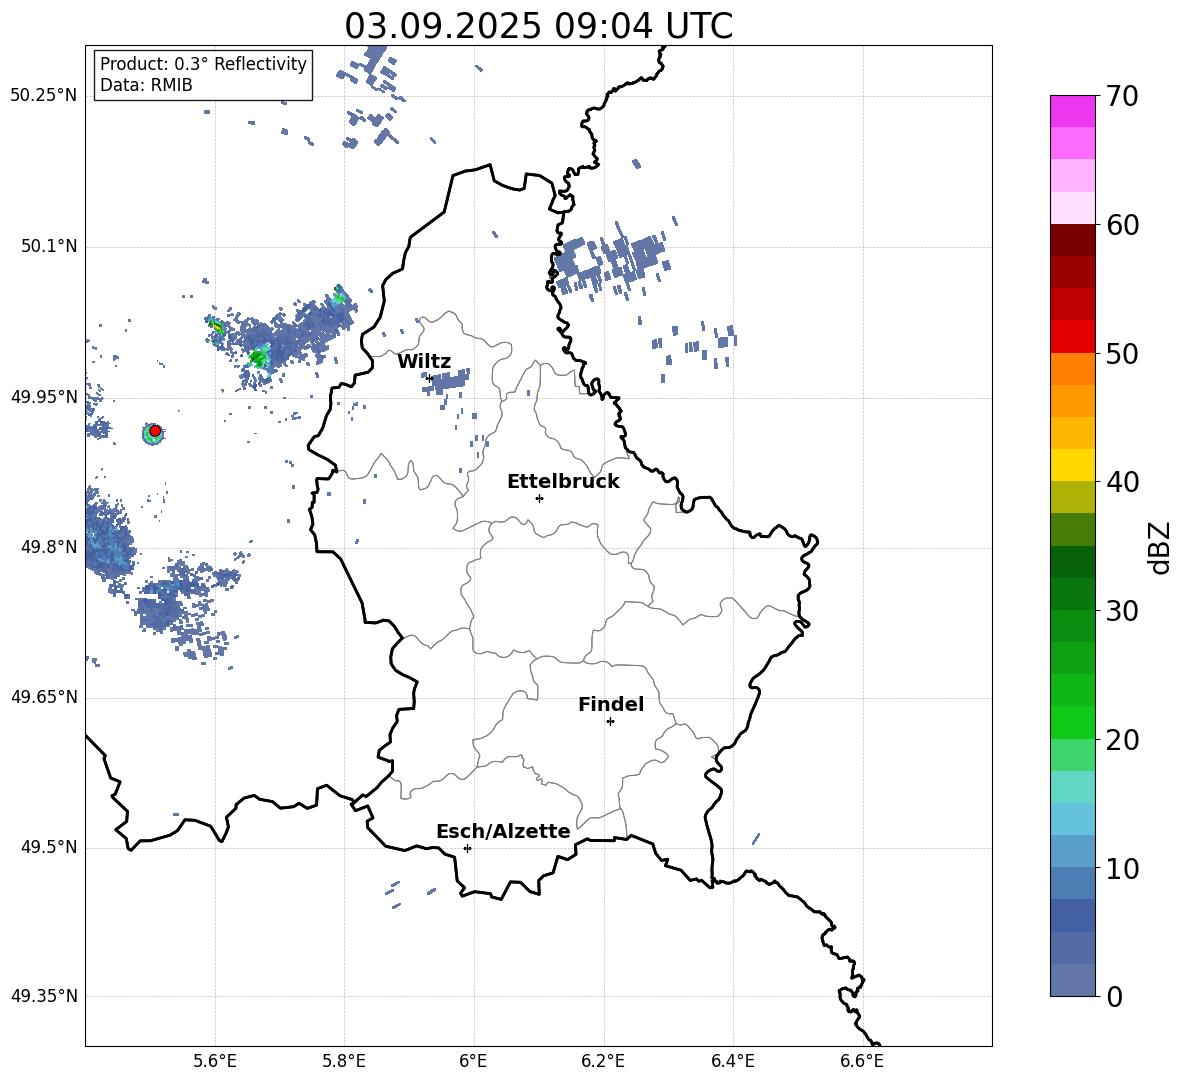This screenshot has width=1184, height=1081.
Task: Click the 30 tick on colorbar
Action: (x=1122, y=611)
